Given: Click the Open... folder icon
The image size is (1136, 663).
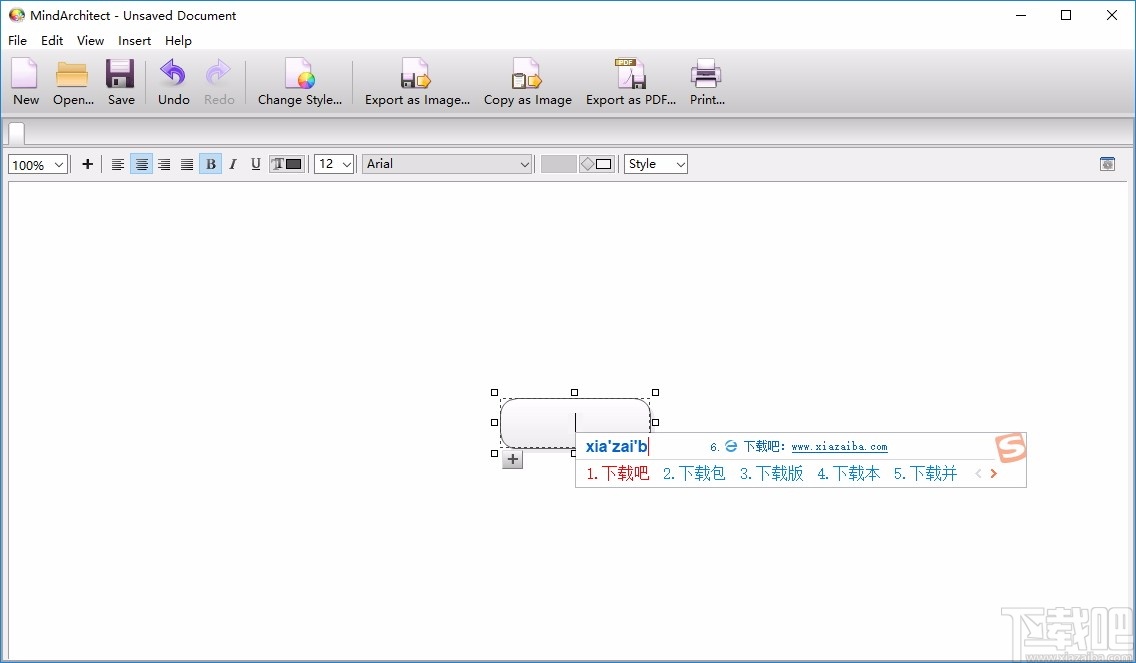Looking at the screenshot, I should point(72,82).
